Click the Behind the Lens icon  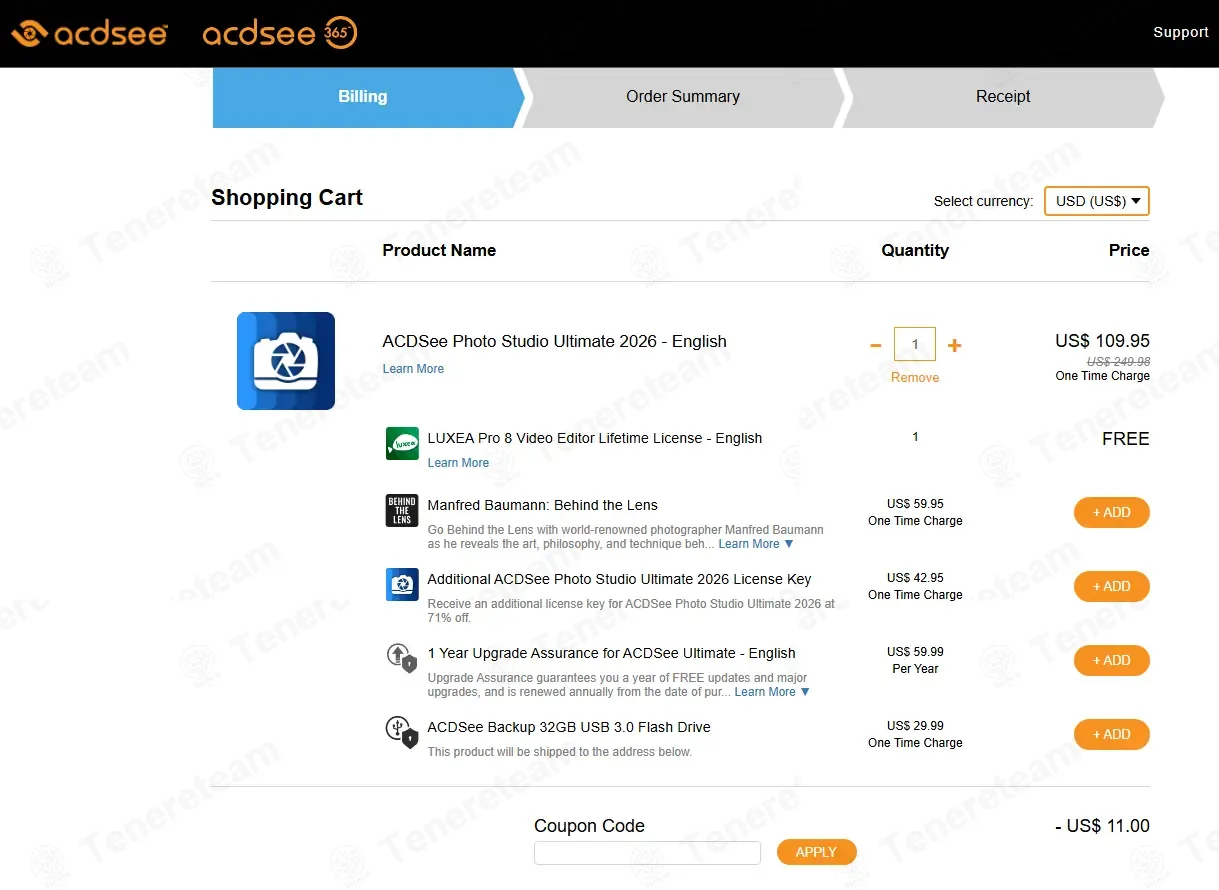(x=402, y=510)
